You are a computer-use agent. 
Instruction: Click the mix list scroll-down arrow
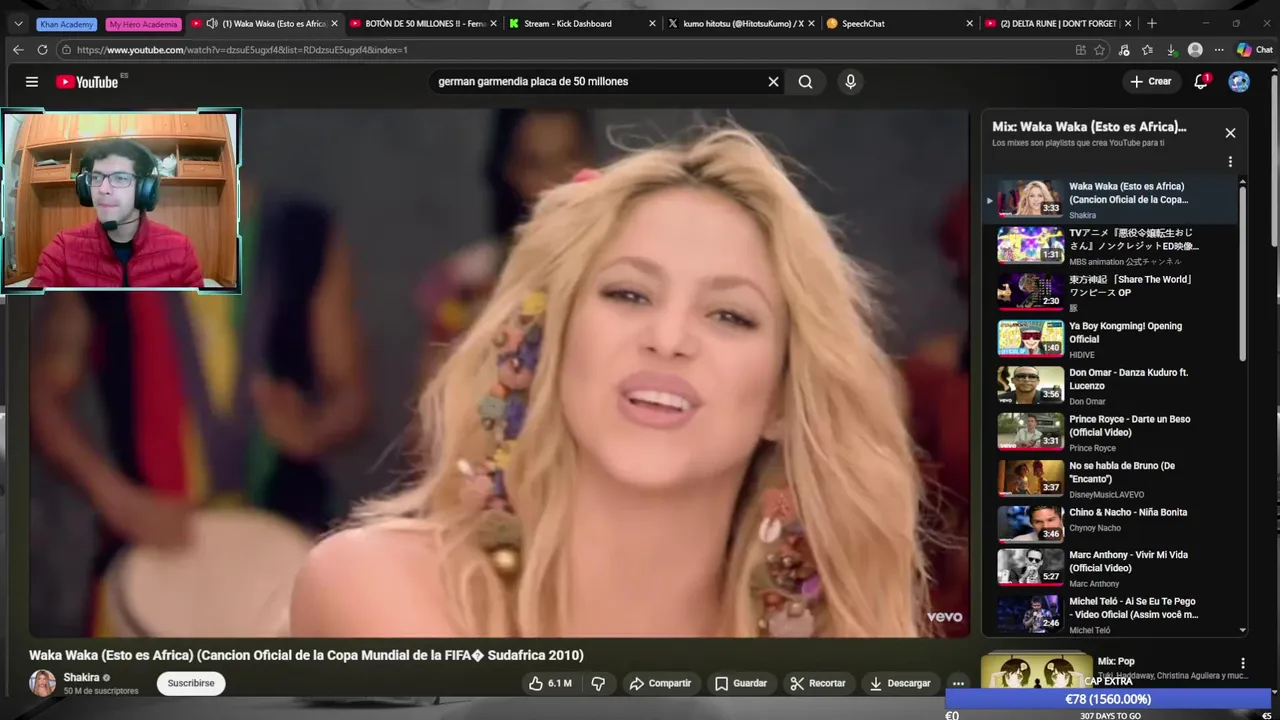click(x=1243, y=630)
